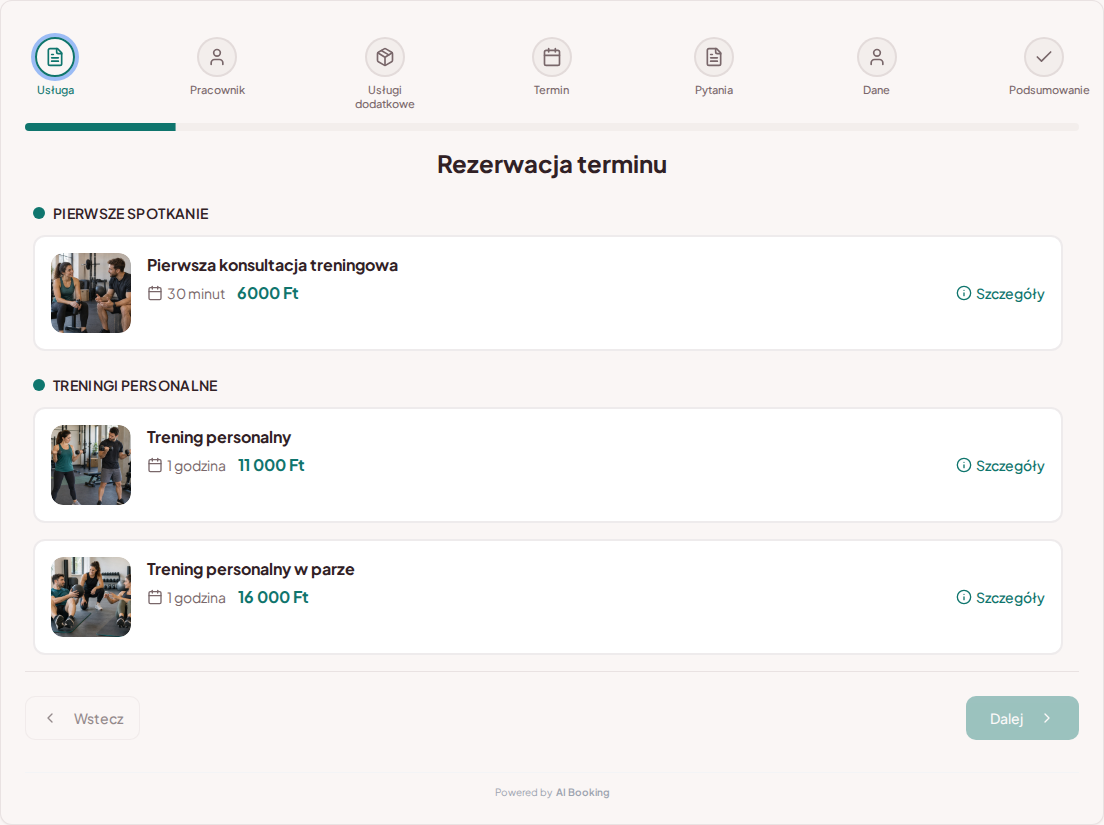Click info icon on Trening personalny card
The height and width of the screenshot is (825, 1104).
(x=964, y=465)
